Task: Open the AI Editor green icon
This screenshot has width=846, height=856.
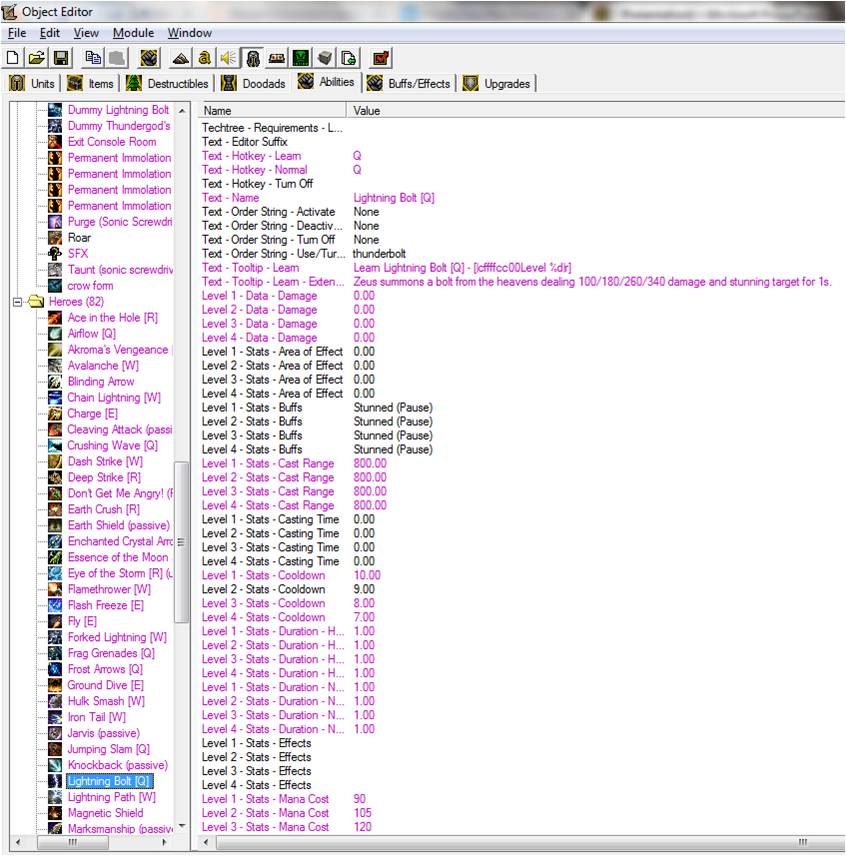Action: [x=301, y=58]
